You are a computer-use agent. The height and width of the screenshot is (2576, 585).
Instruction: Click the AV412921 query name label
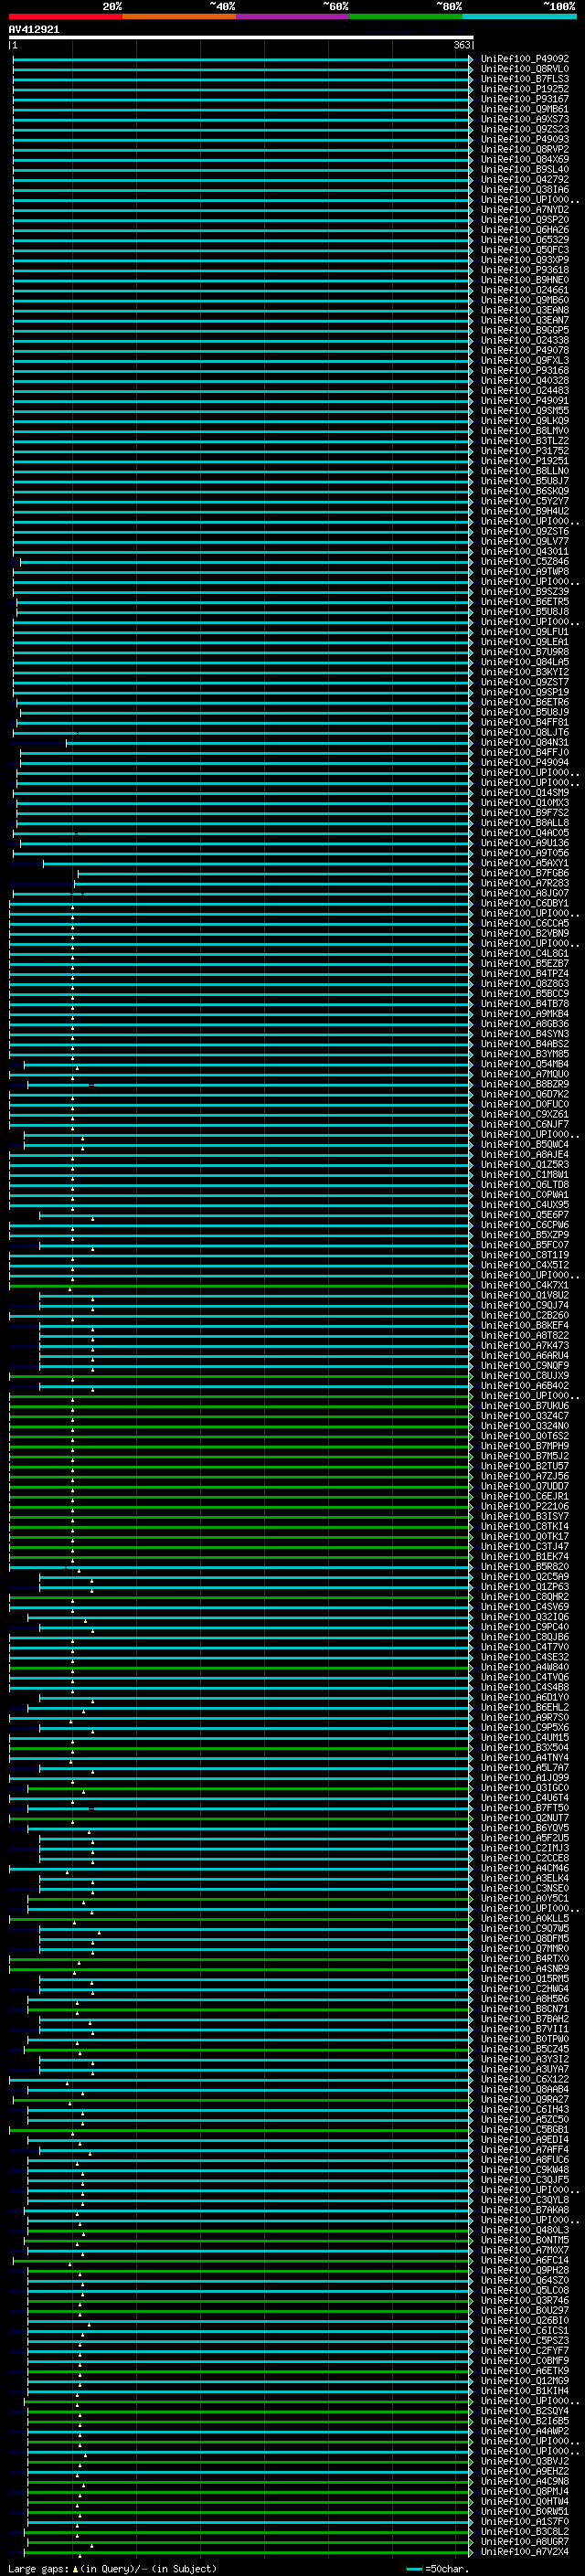(34, 29)
